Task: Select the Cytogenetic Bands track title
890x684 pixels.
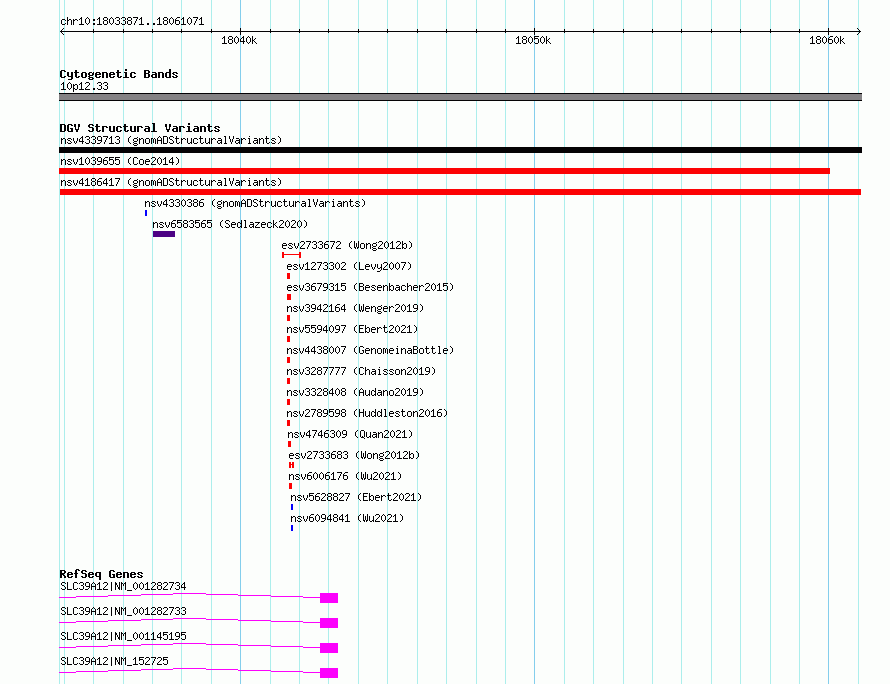Action: coord(119,74)
